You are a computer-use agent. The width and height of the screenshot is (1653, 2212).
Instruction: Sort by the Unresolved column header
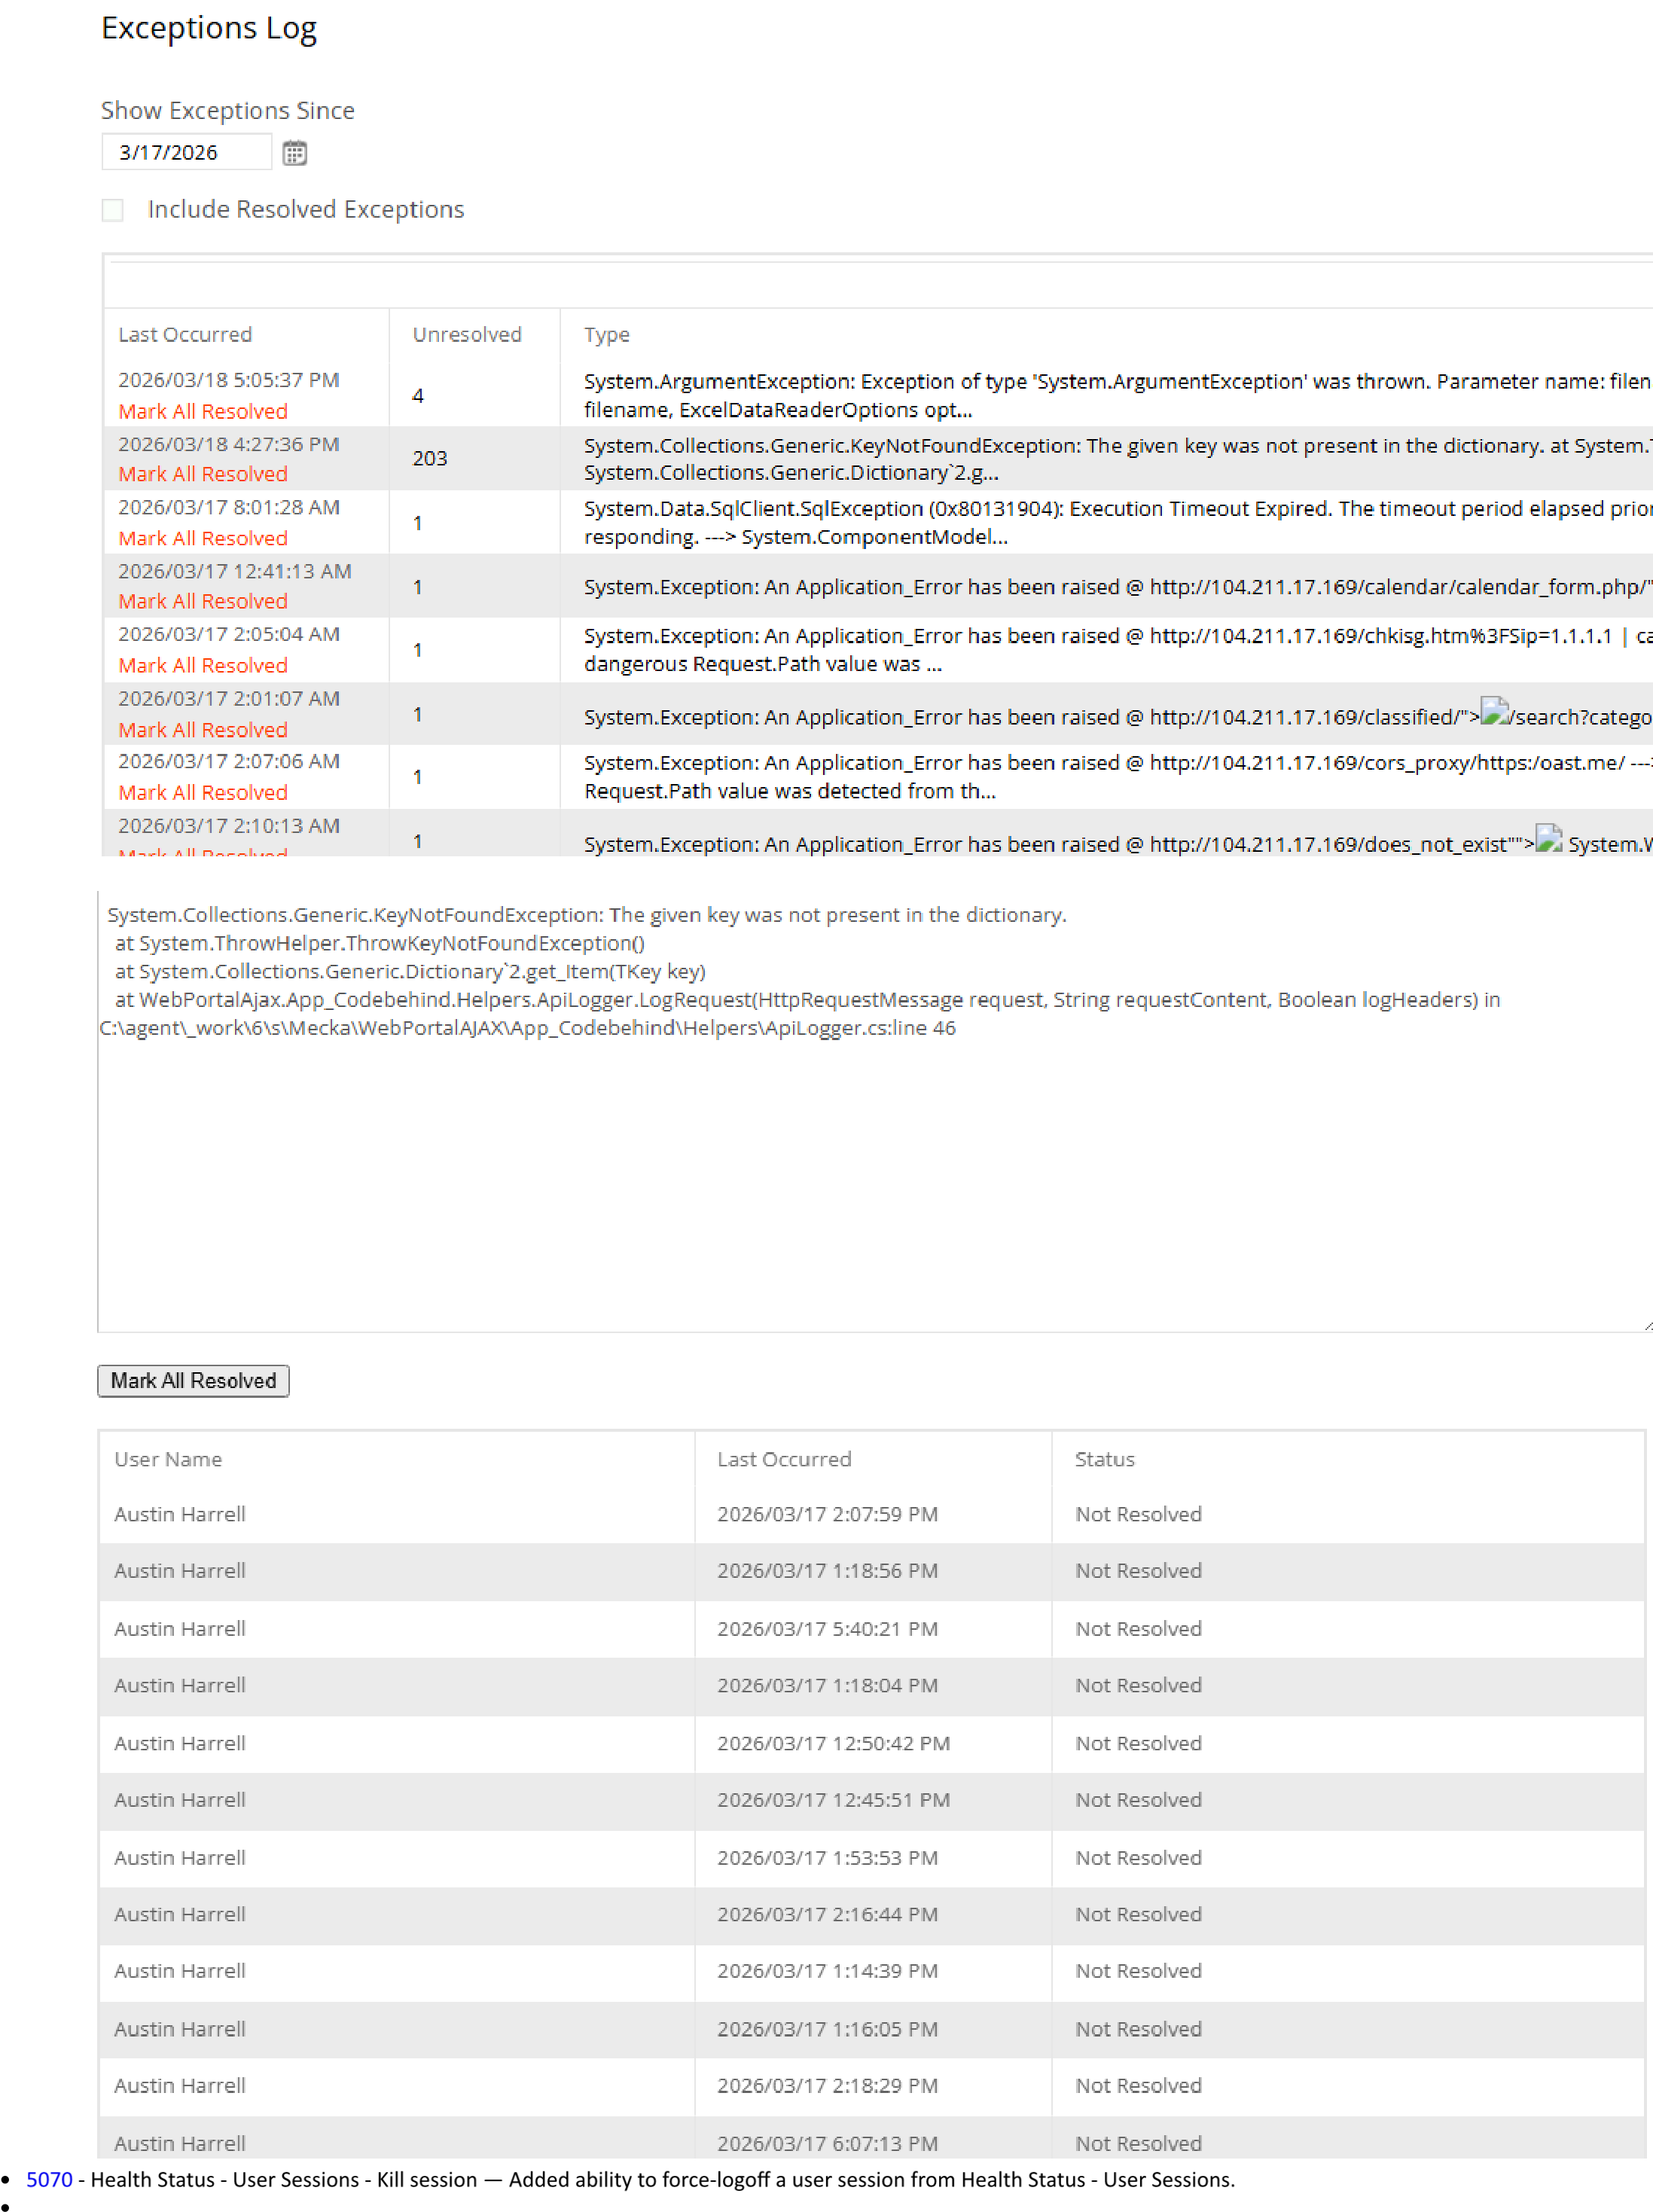point(467,335)
